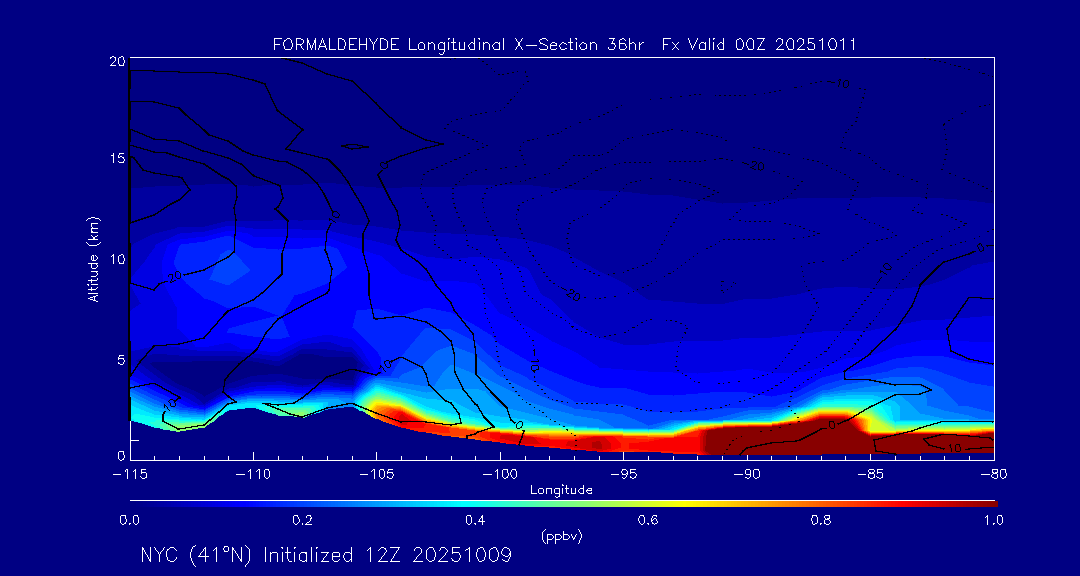Screen dimensions: 1080x576
Task: Select longitude tick label -115
Action: point(130,475)
